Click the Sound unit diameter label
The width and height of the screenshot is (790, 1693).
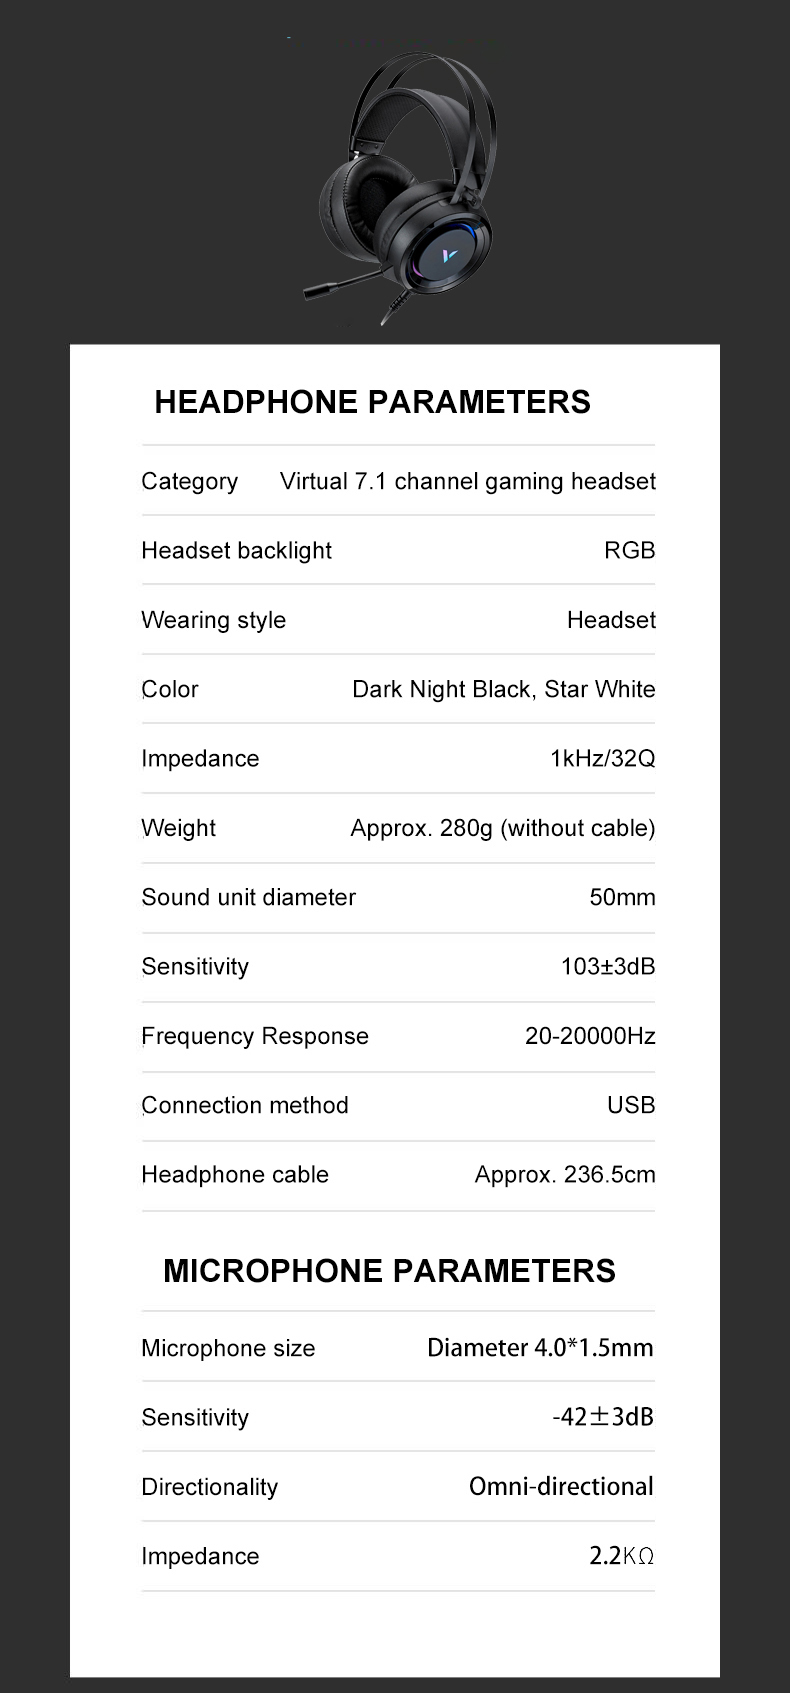(248, 898)
